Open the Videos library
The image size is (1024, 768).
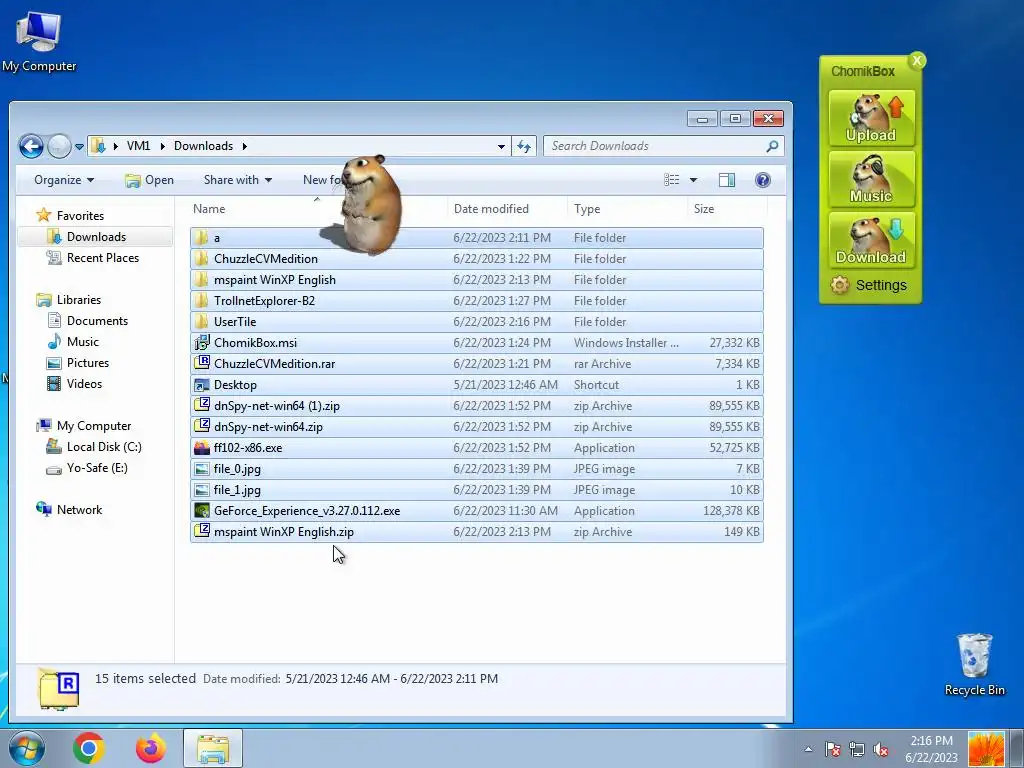(x=84, y=383)
